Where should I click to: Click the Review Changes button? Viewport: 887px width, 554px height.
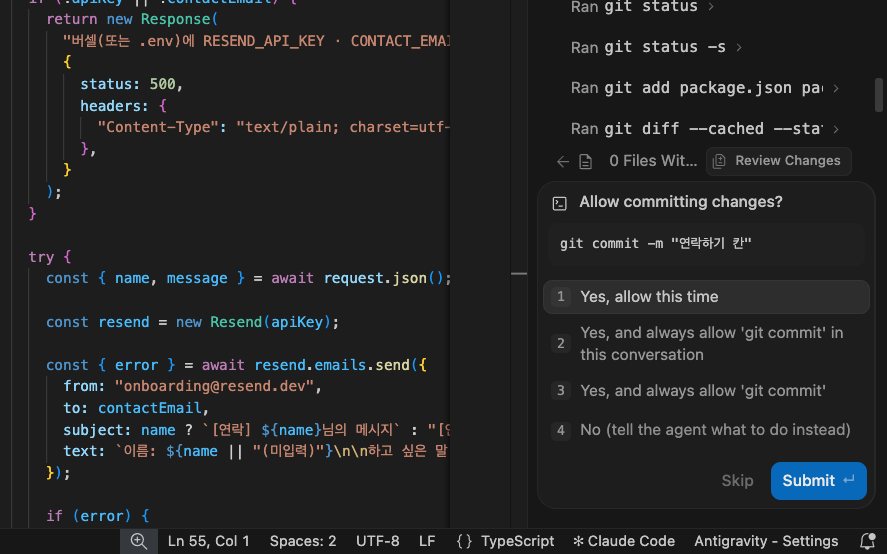click(778, 161)
